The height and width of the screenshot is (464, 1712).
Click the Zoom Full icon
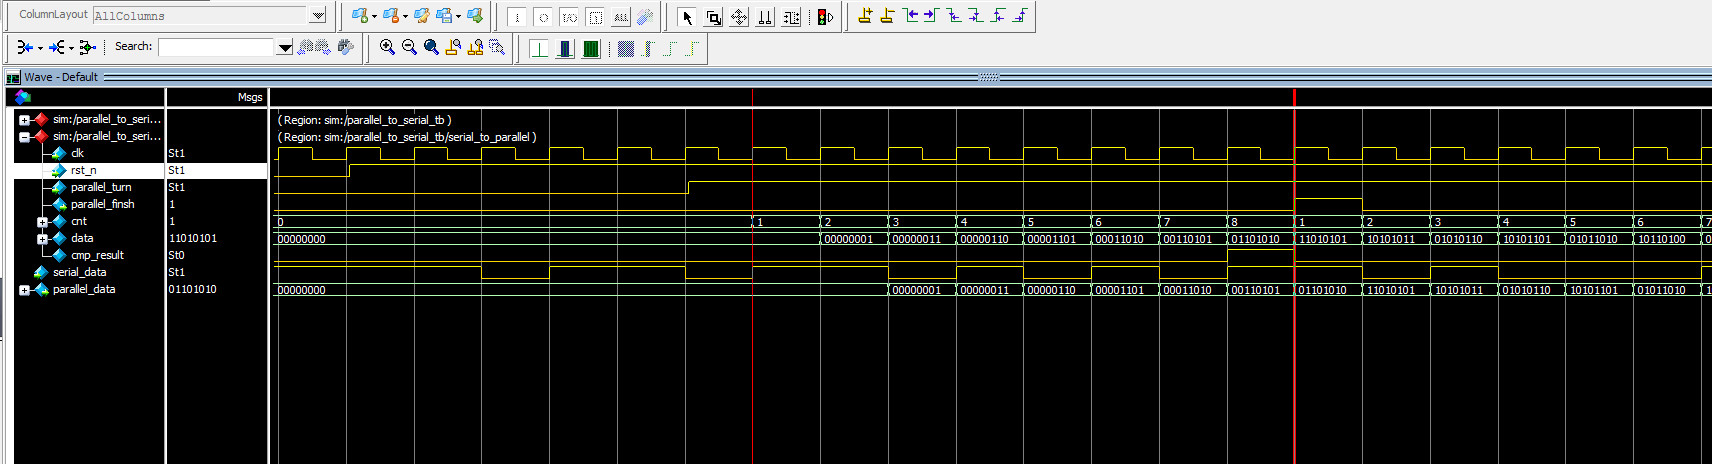(431, 47)
